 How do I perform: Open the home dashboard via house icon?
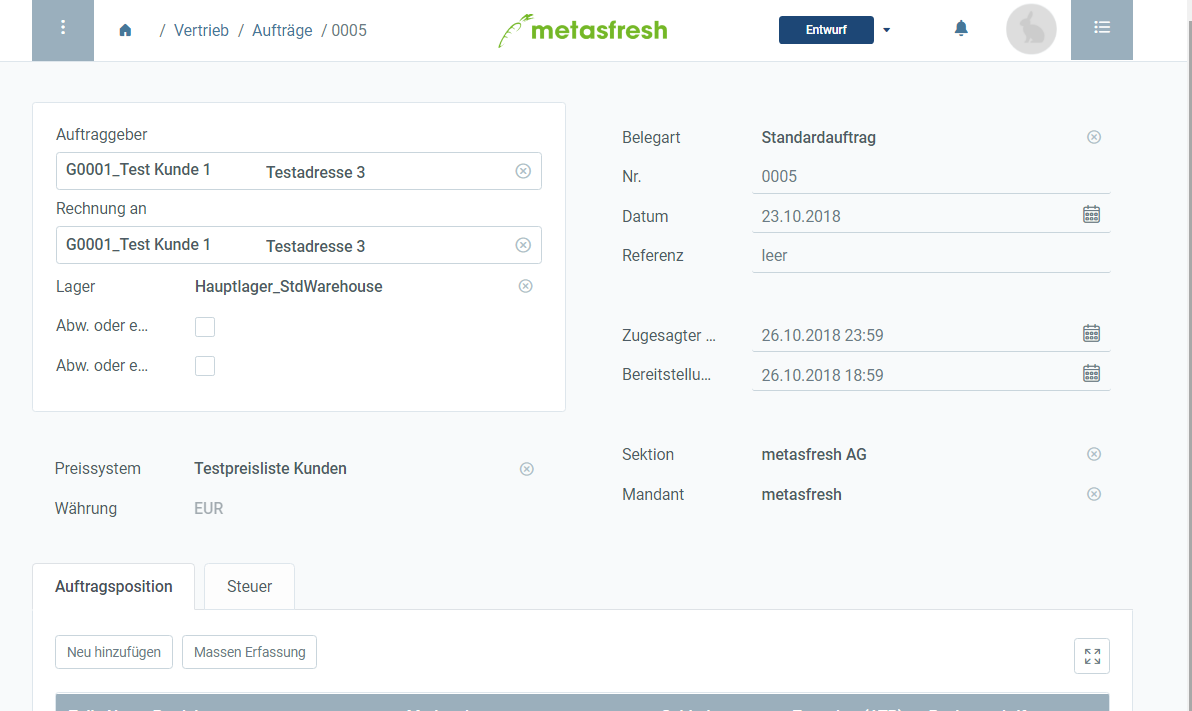[x=125, y=30]
